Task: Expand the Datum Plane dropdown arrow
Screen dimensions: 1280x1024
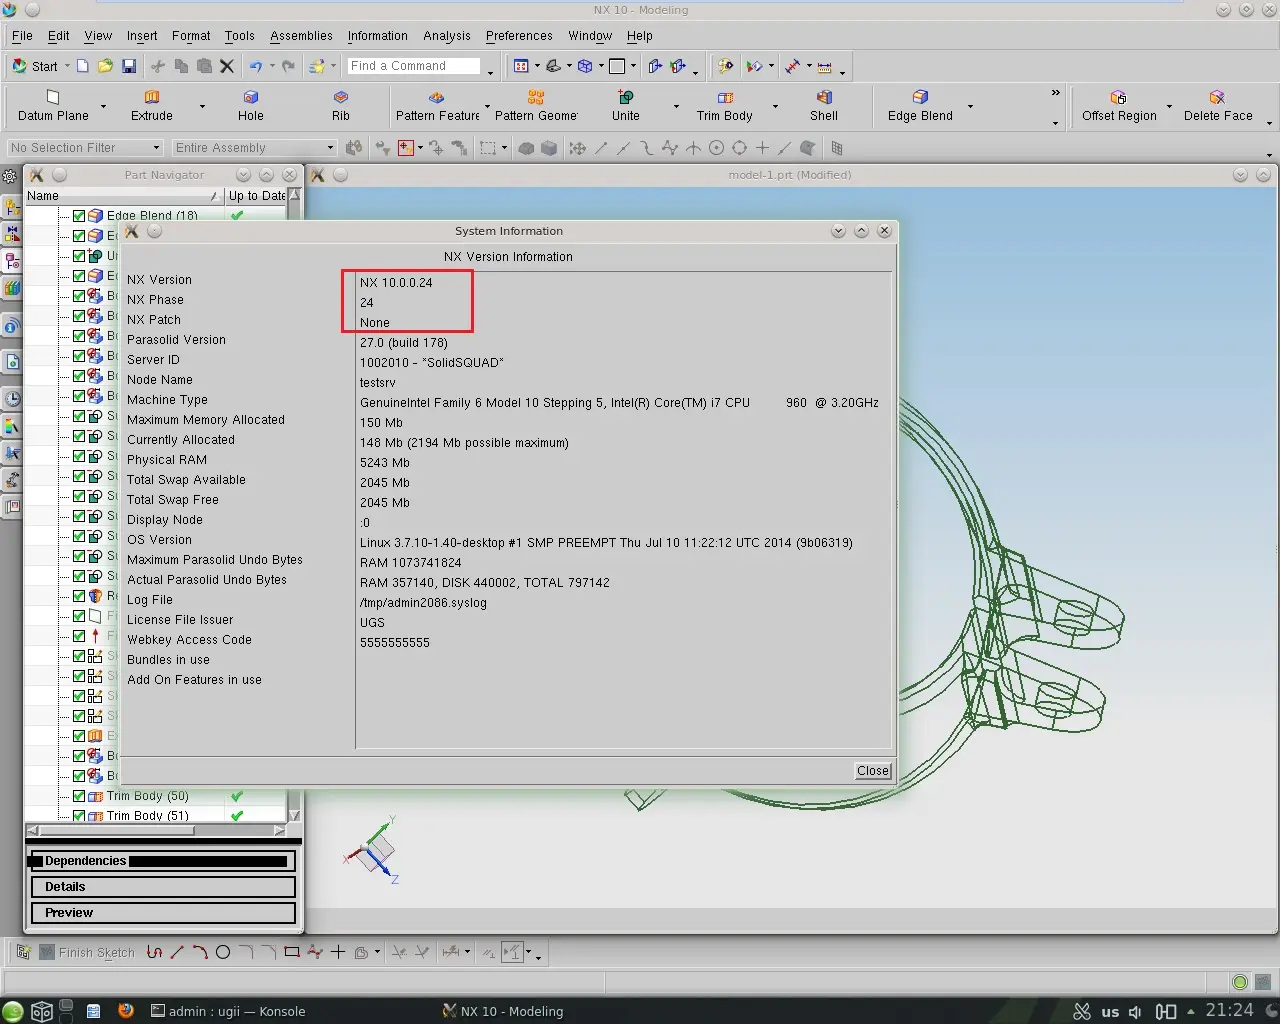Action: coord(103,106)
